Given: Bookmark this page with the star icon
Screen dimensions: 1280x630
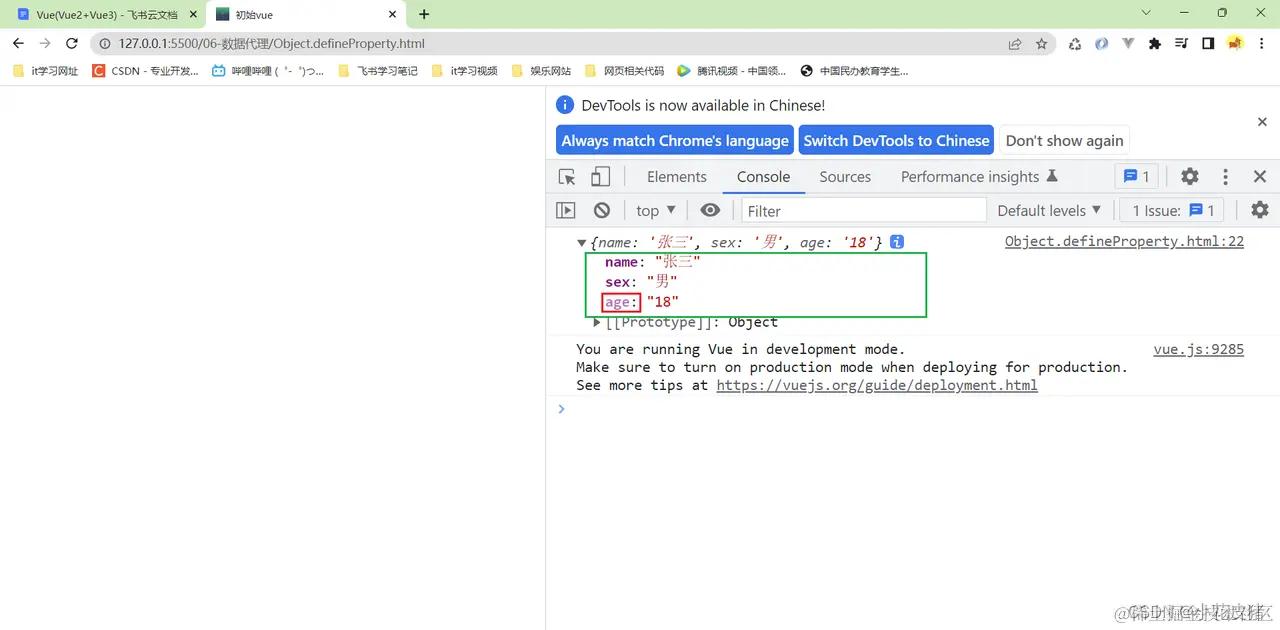Looking at the screenshot, I should tap(1042, 44).
